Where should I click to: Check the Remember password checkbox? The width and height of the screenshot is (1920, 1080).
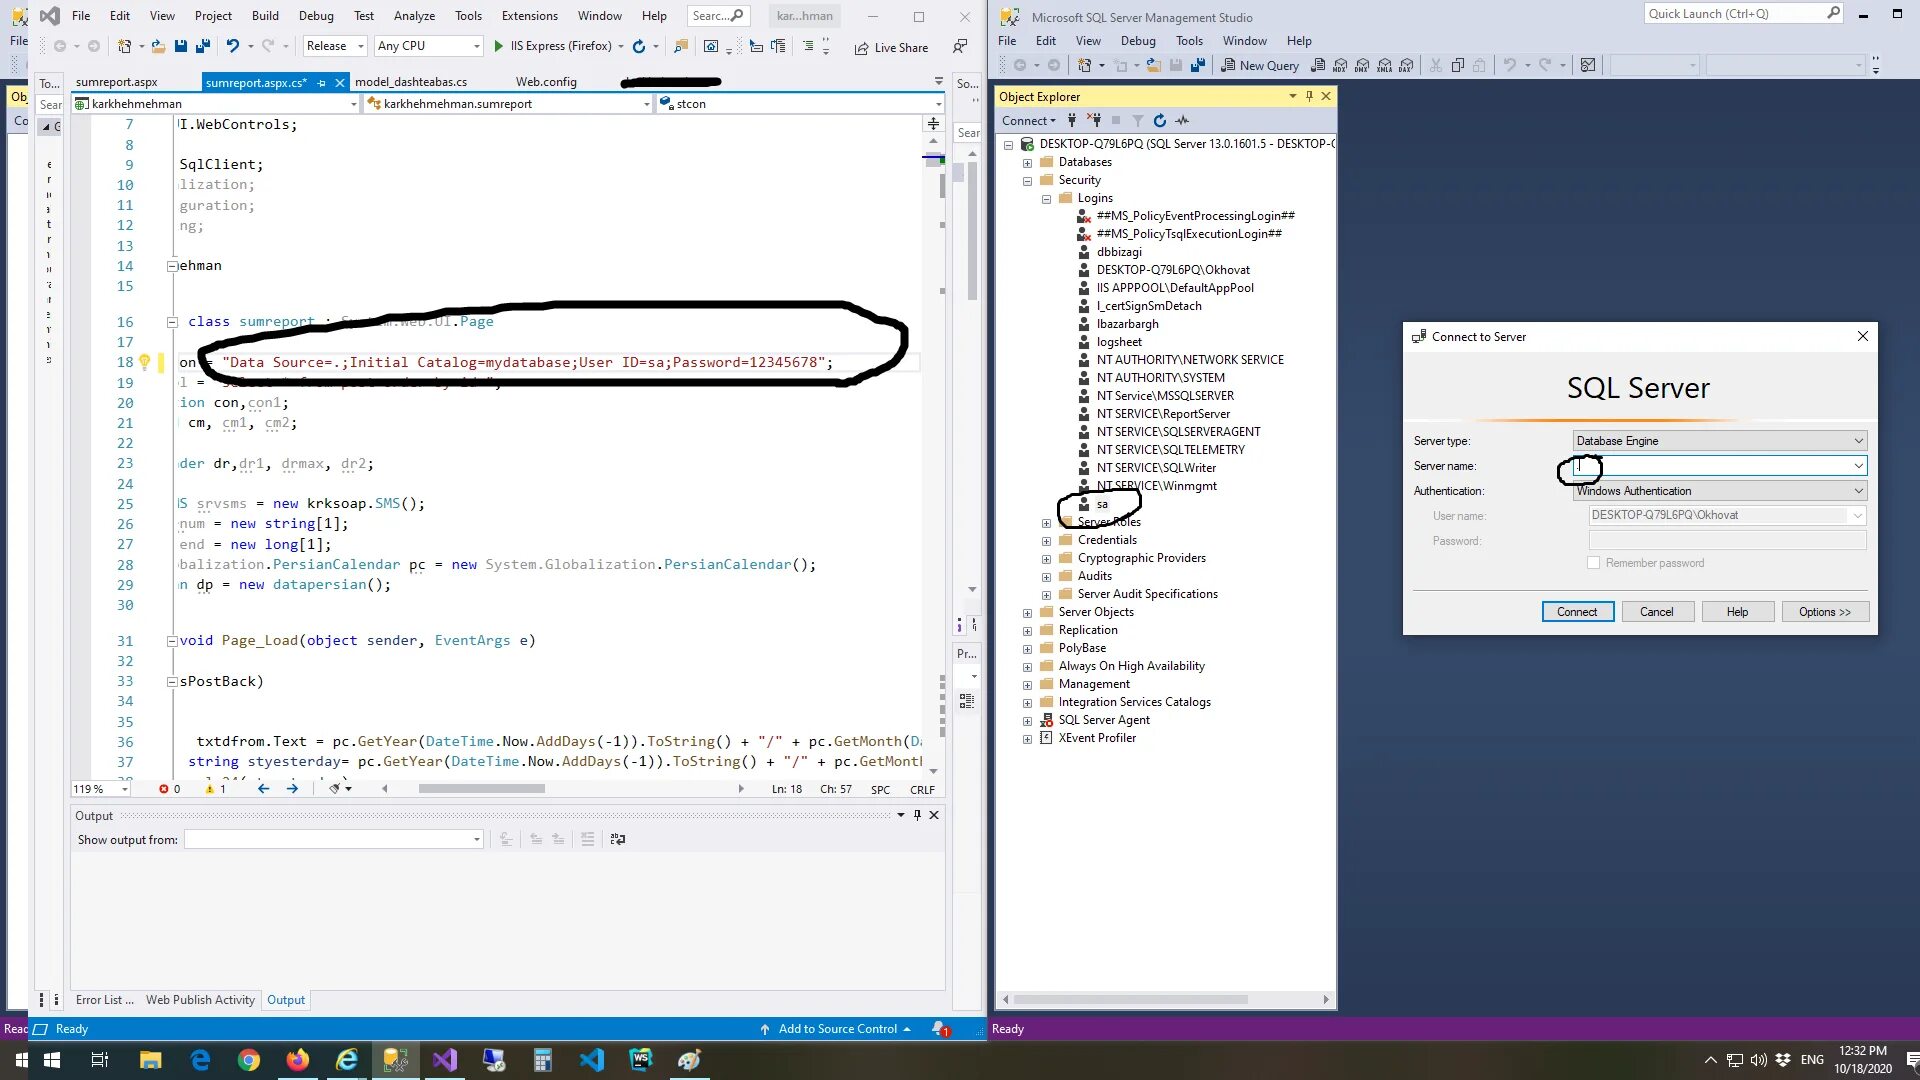(1593, 563)
